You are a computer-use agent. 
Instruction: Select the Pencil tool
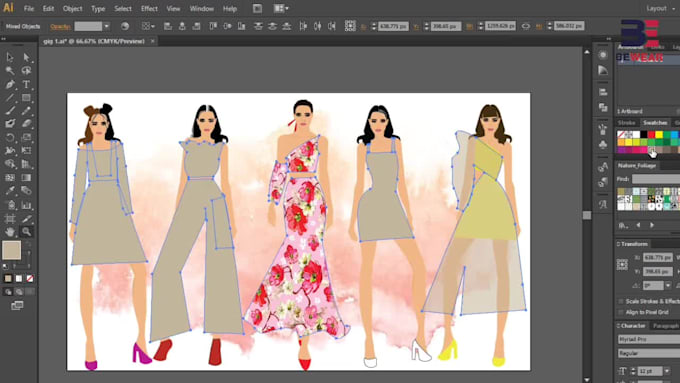tap(26, 111)
